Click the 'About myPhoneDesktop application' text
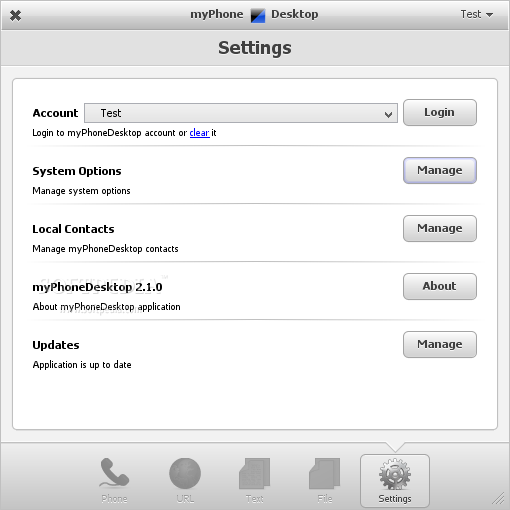Viewport: 510px width, 510px height. pyautogui.click(x=106, y=307)
